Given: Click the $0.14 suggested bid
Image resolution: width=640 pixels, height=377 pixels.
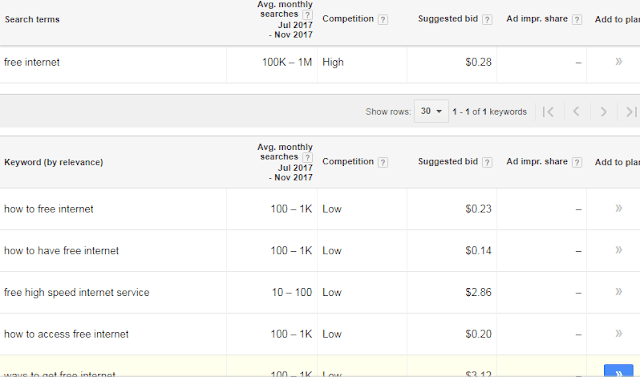Looking at the screenshot, I should pyautogui.click(x=478, y=251).
